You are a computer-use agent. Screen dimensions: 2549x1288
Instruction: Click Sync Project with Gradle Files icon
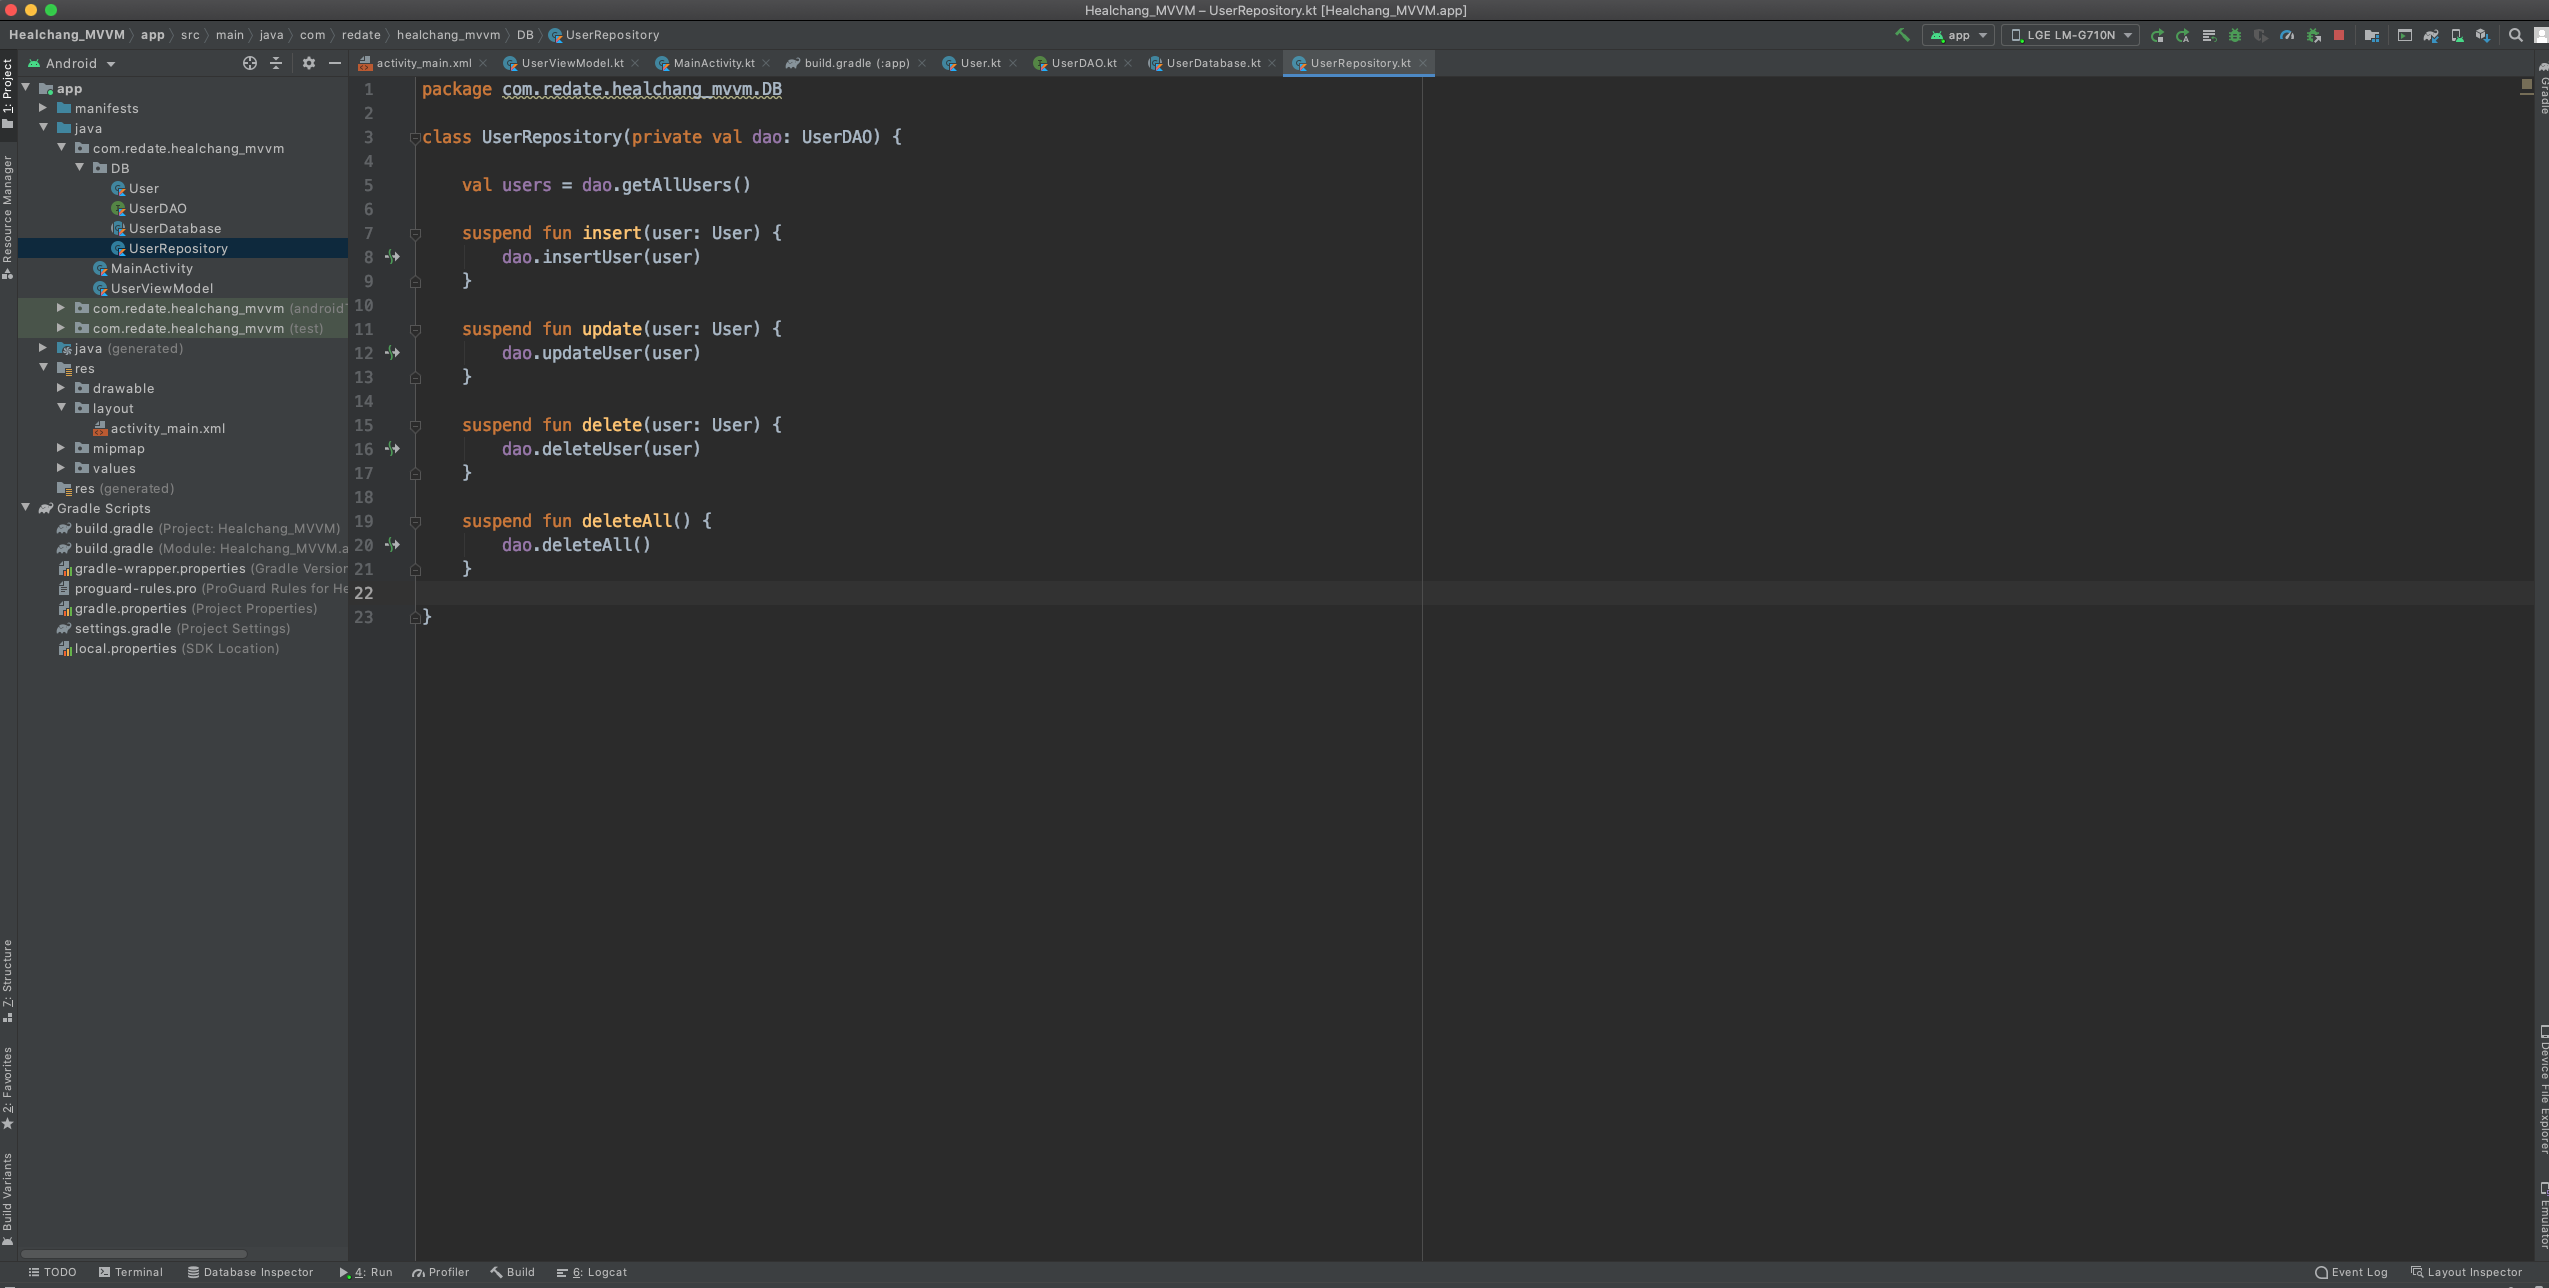pos(2431,35)
